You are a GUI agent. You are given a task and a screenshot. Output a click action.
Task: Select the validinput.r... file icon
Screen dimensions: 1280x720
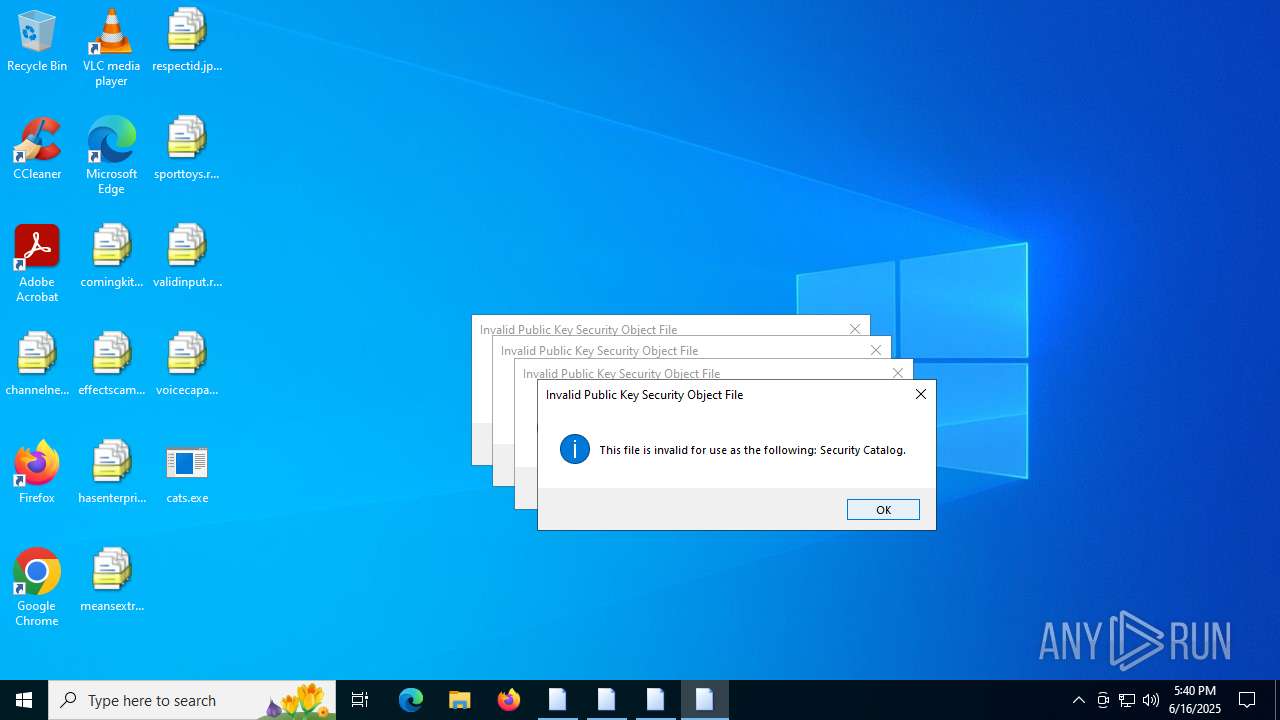point(187,258)
